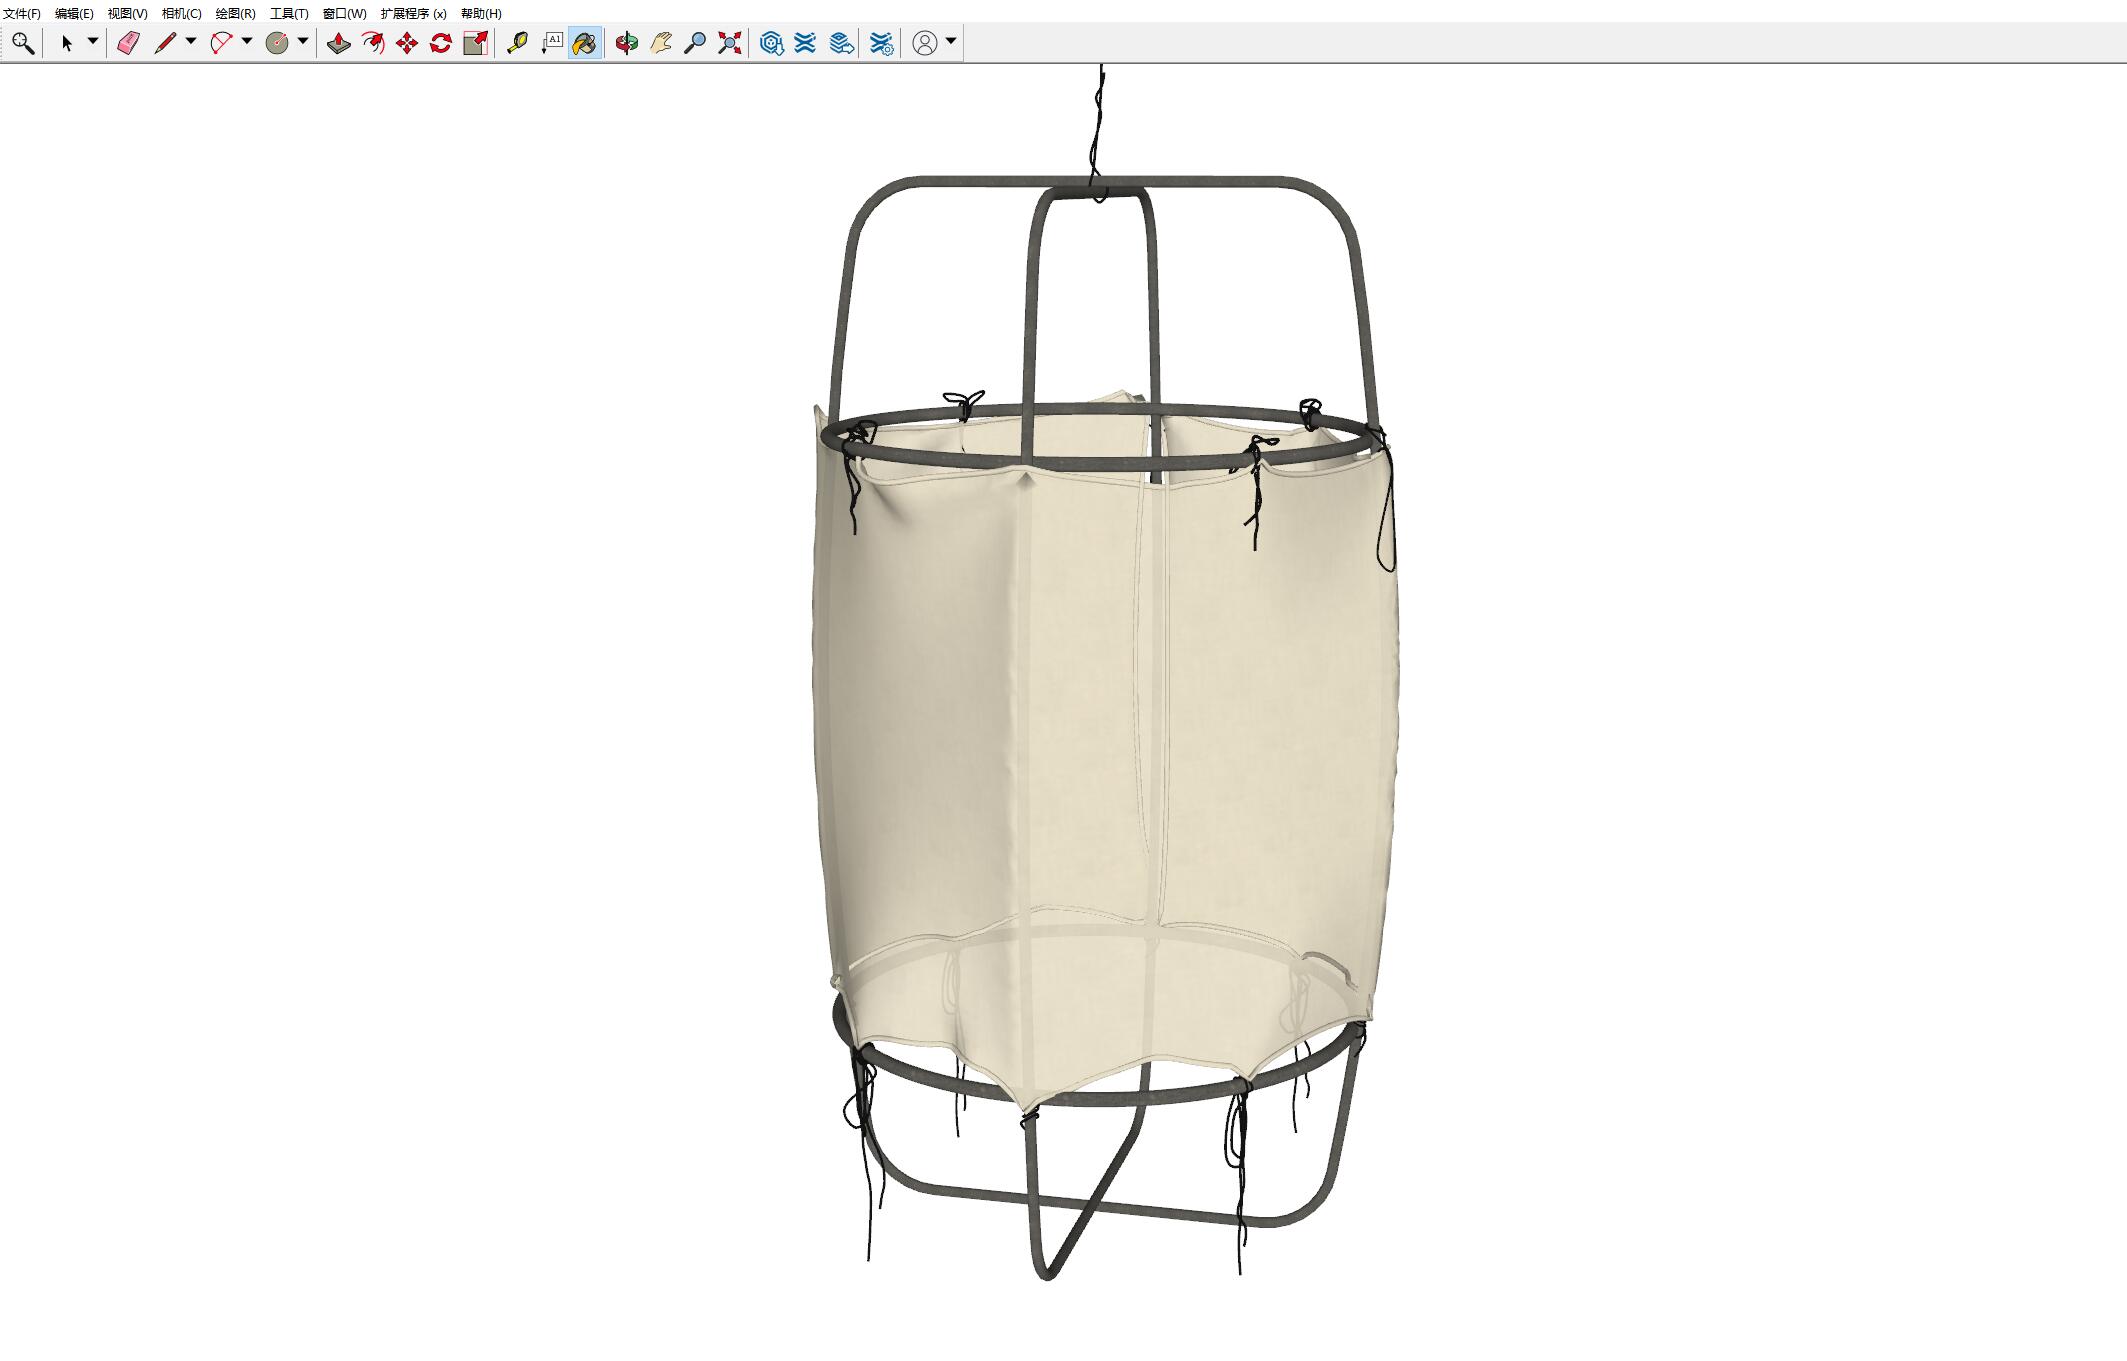
Task: Select the Eraser tool
Action: [128, 43]
